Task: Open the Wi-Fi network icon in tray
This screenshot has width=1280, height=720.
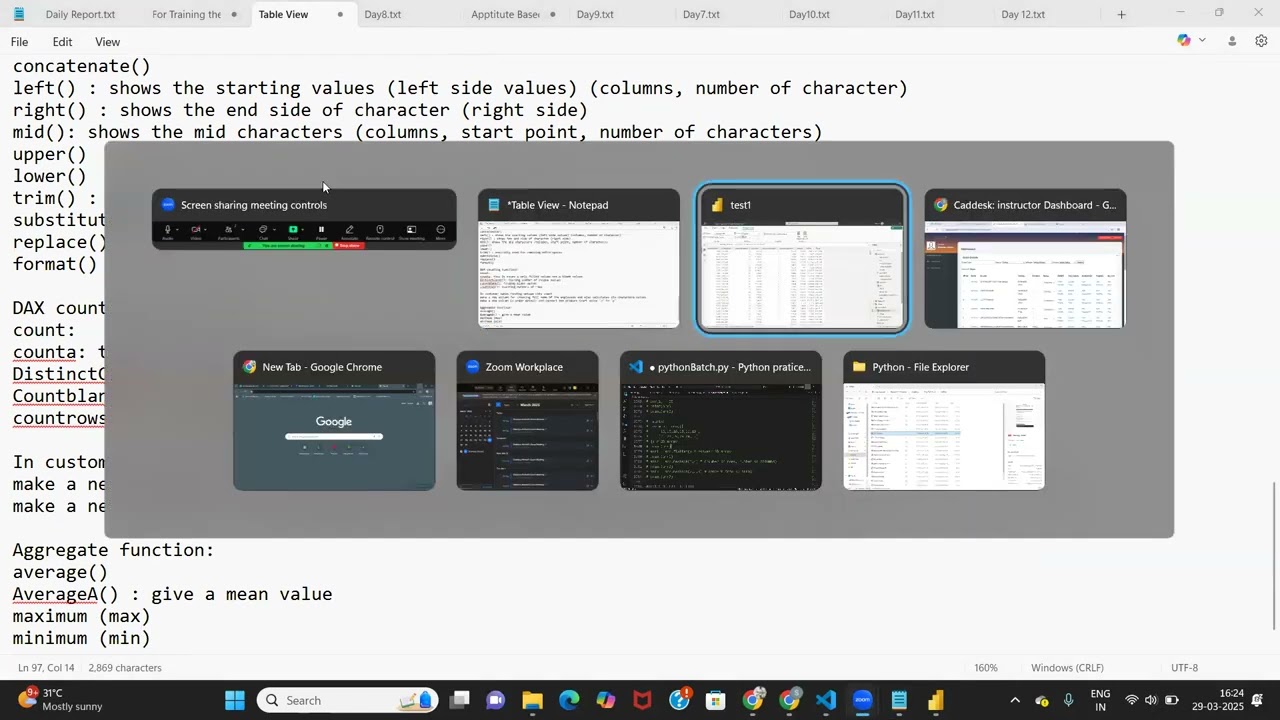Action: [1132, 700]
